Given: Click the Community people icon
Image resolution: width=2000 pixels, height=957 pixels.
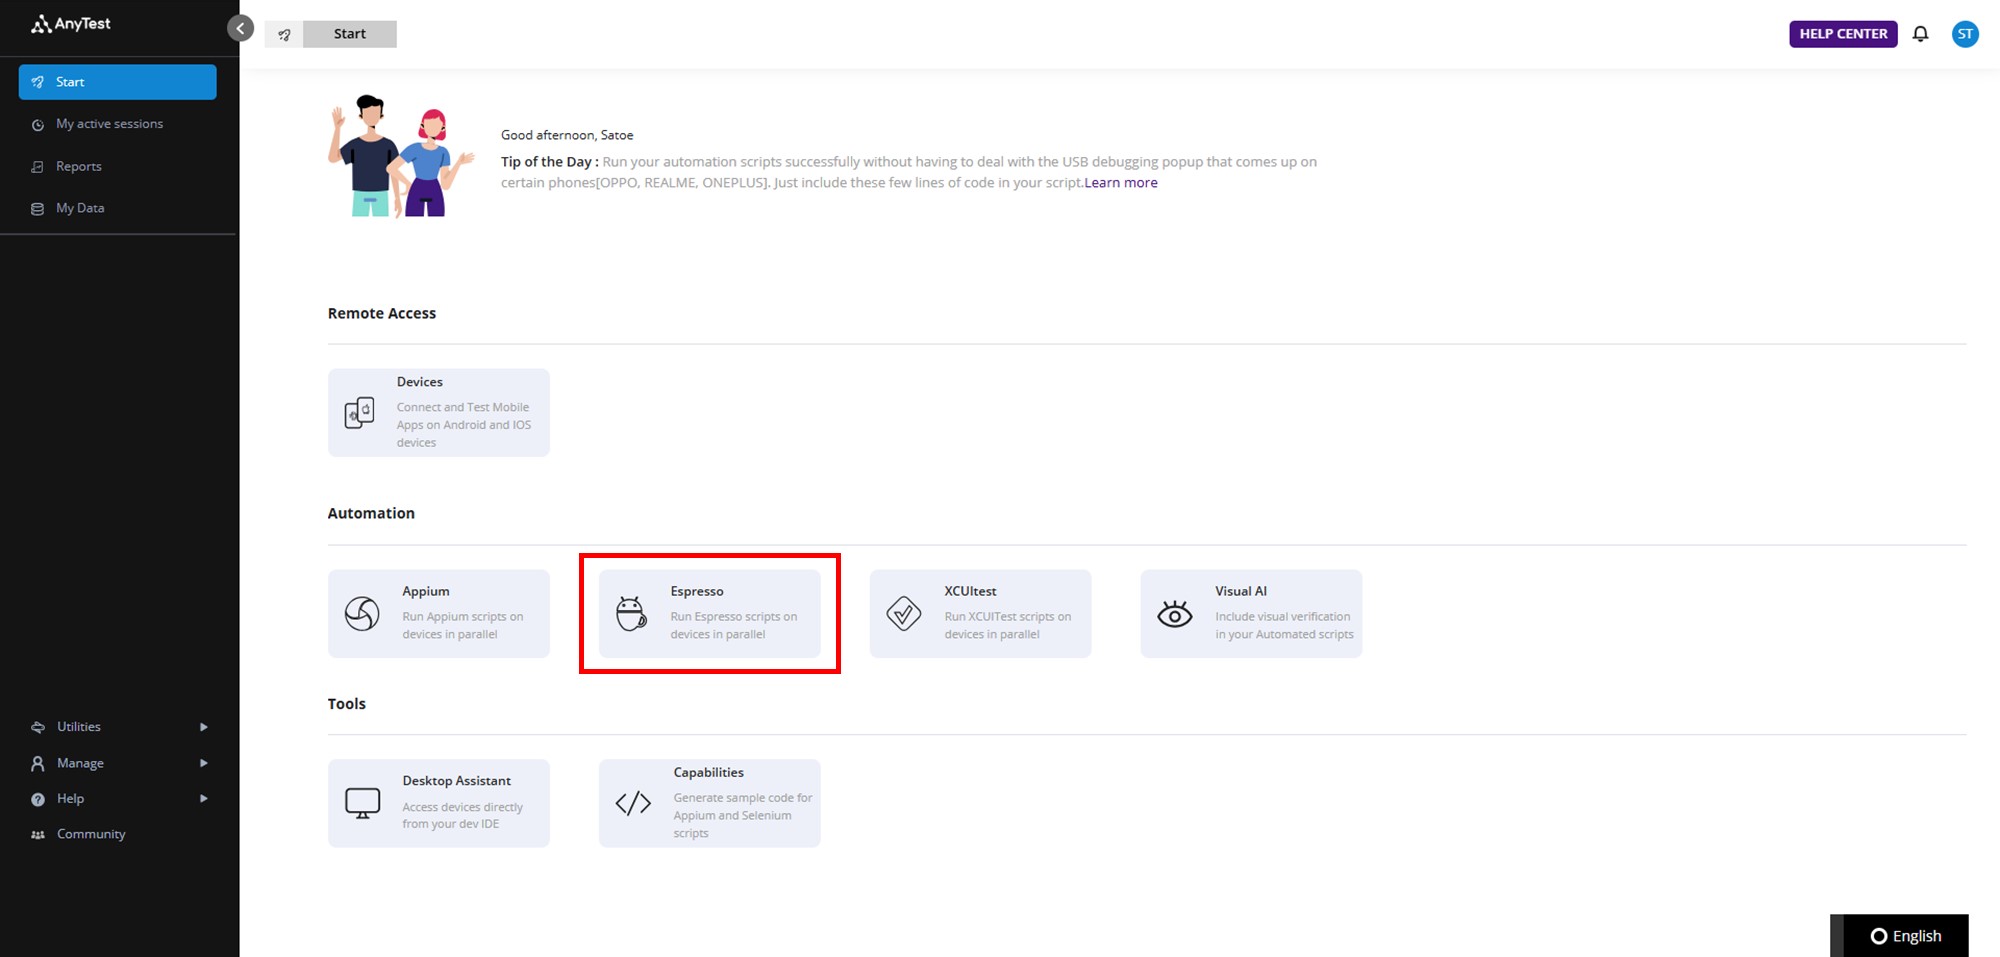Looking at the screenshot, I should click(38, 835).
